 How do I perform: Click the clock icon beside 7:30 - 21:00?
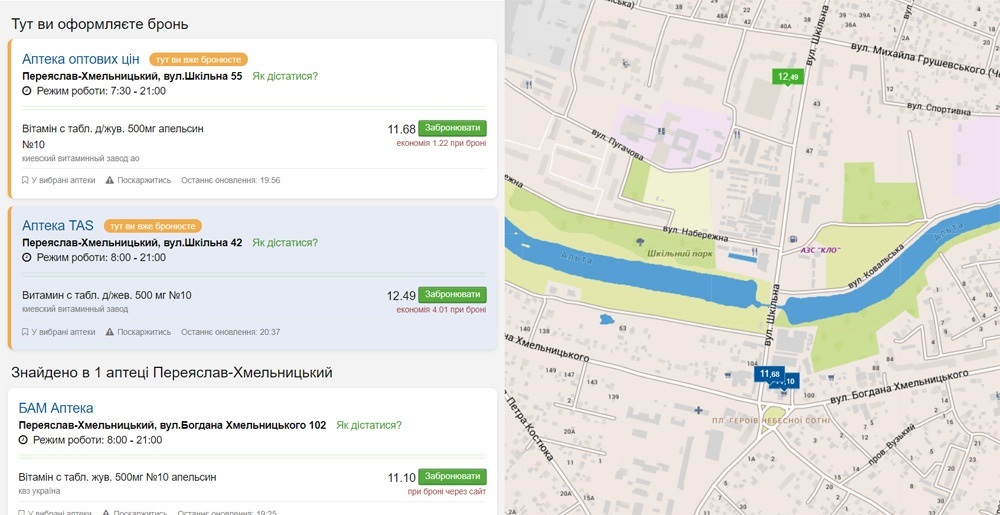tap(27, 91)
